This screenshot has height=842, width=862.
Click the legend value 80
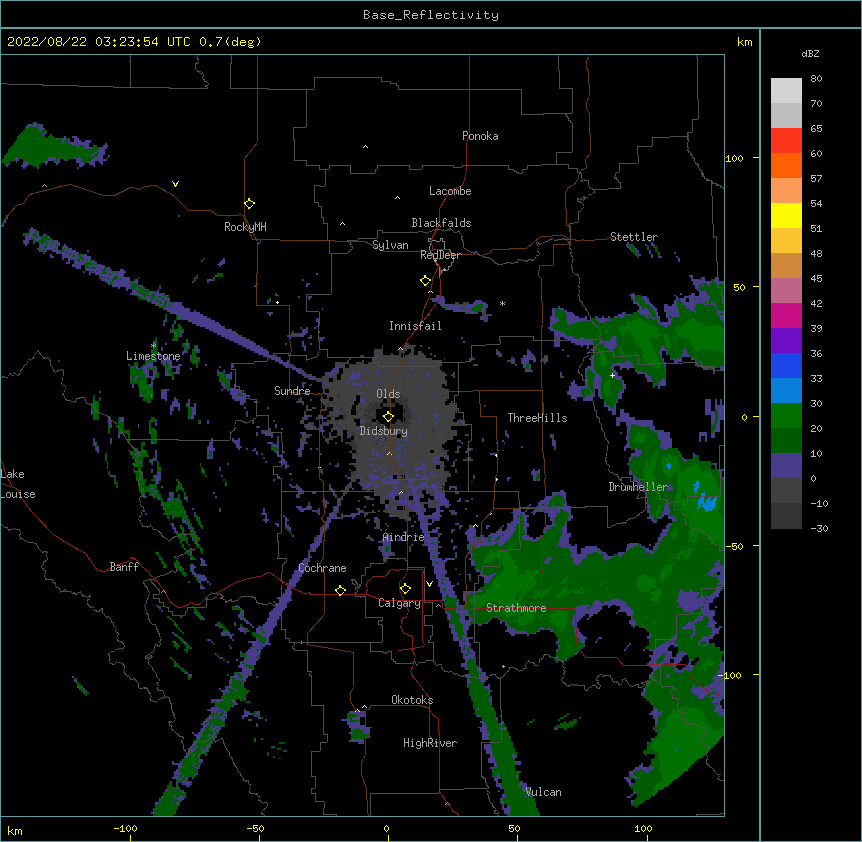[816, 79]
